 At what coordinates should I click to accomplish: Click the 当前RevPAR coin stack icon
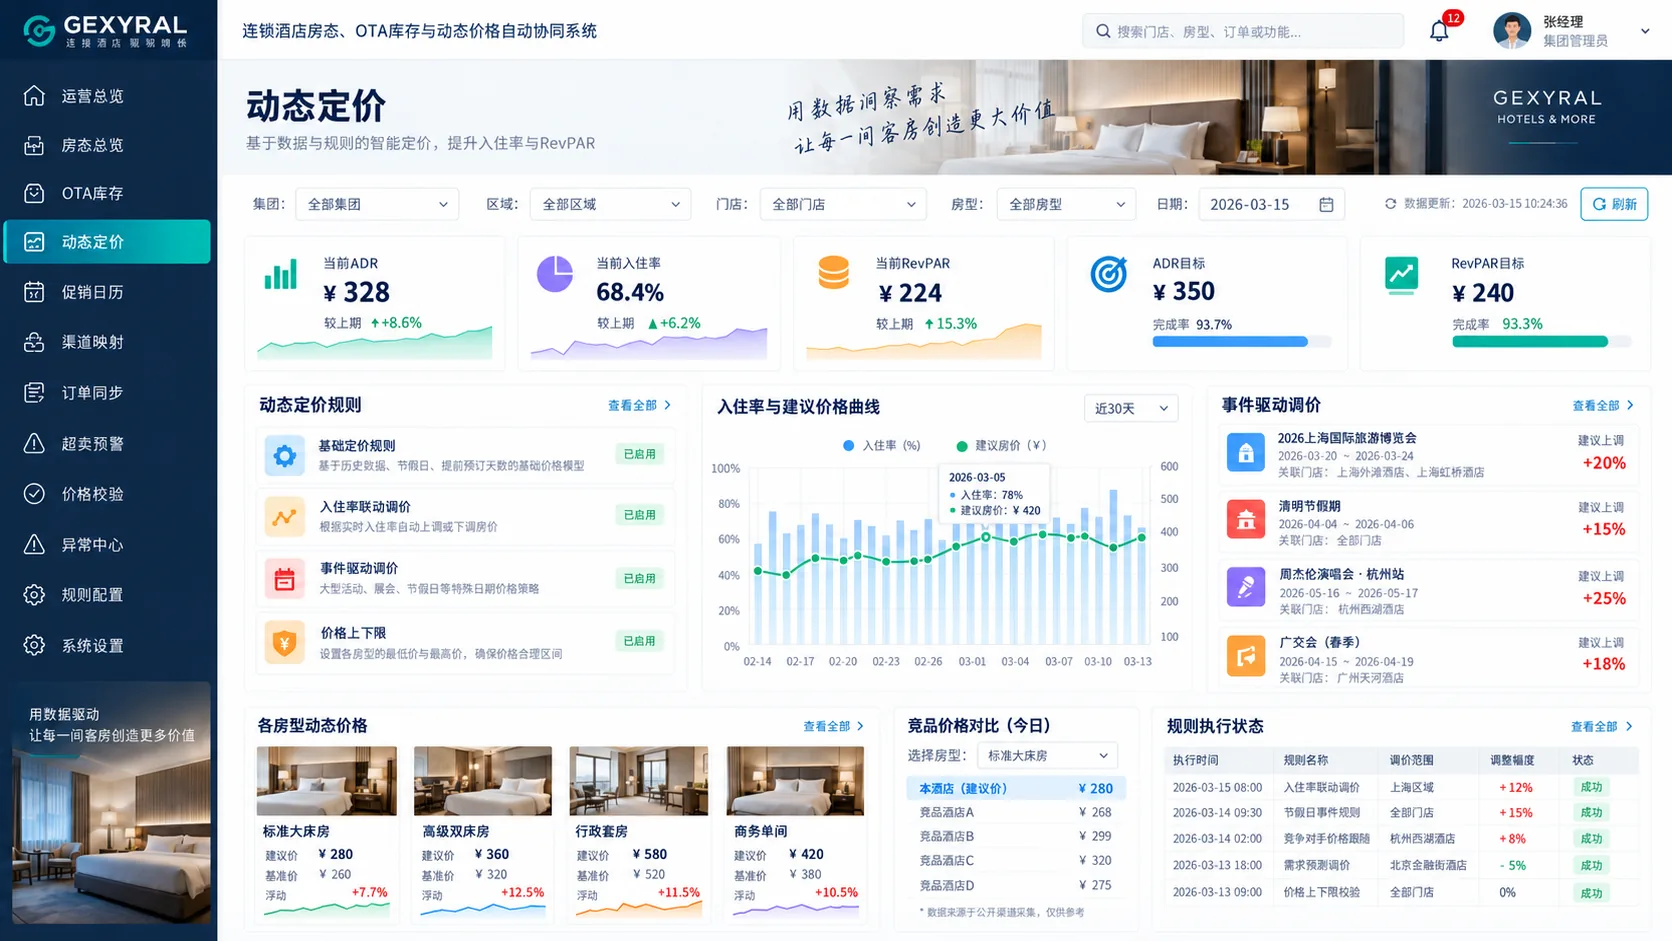tap(833, 273)
